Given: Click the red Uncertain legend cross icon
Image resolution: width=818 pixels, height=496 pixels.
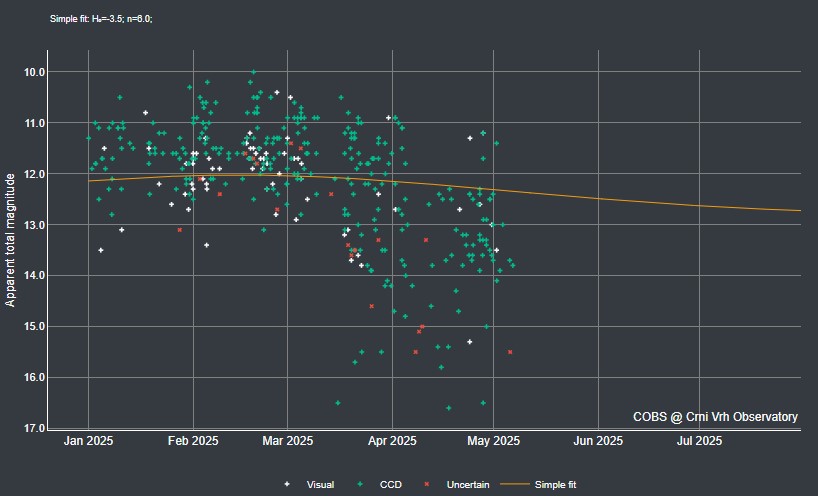Looking at the screenshot, I should tap(427, 485).
